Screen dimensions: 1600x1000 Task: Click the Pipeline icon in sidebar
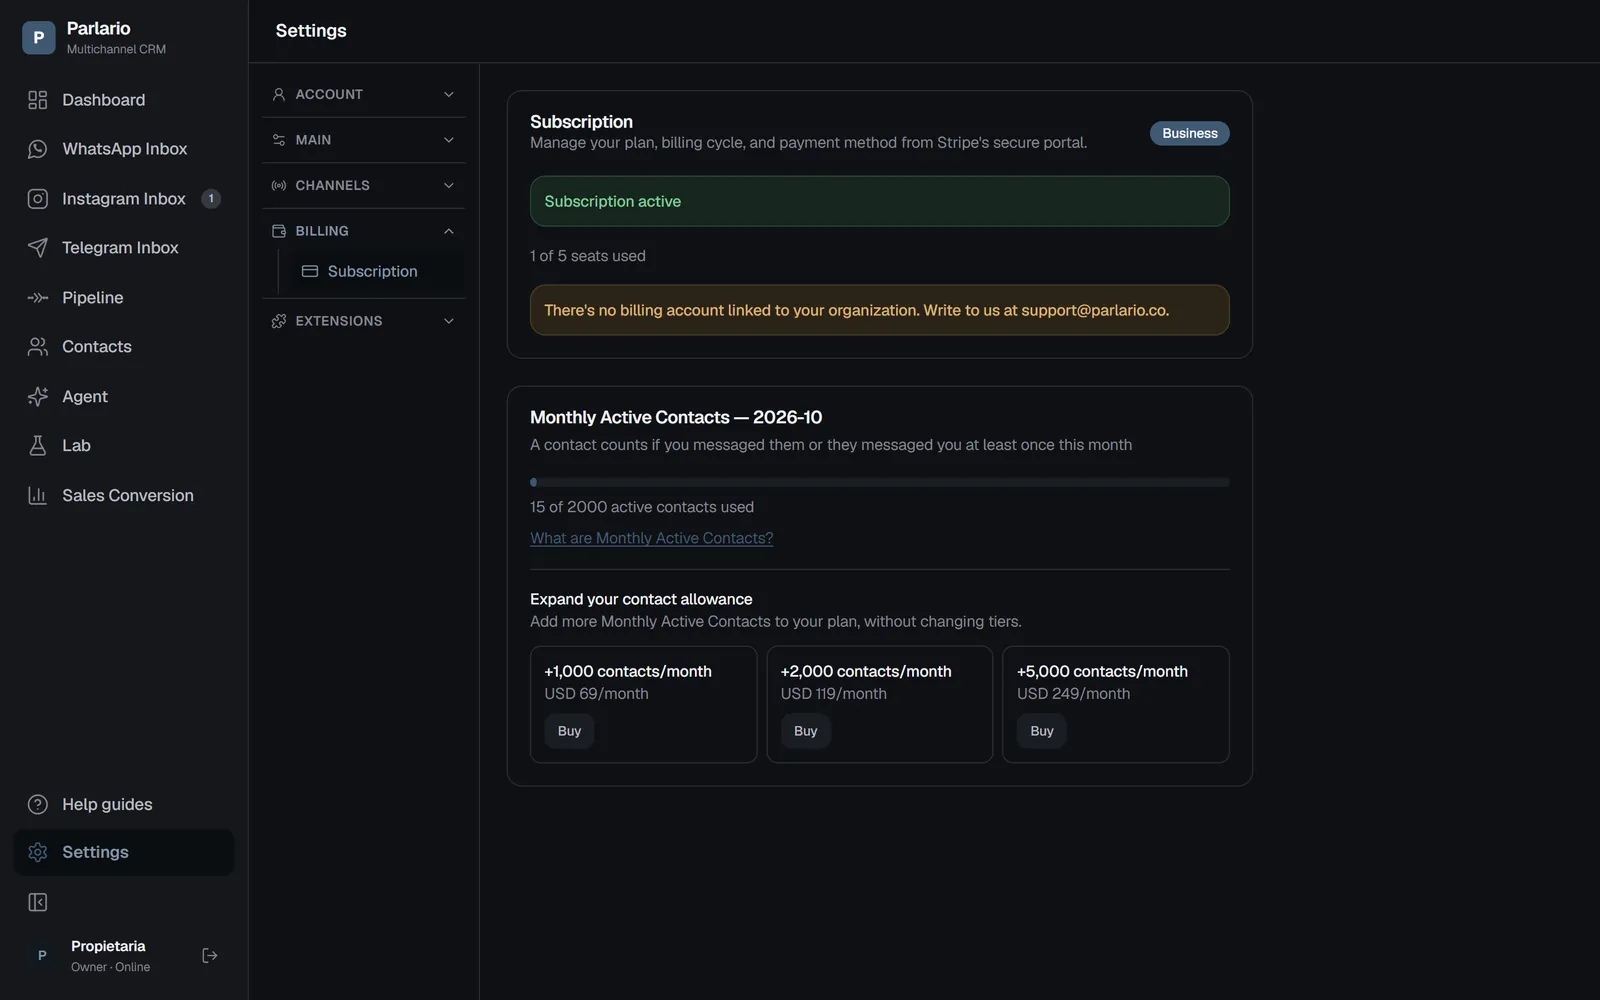tap(38, 298)
